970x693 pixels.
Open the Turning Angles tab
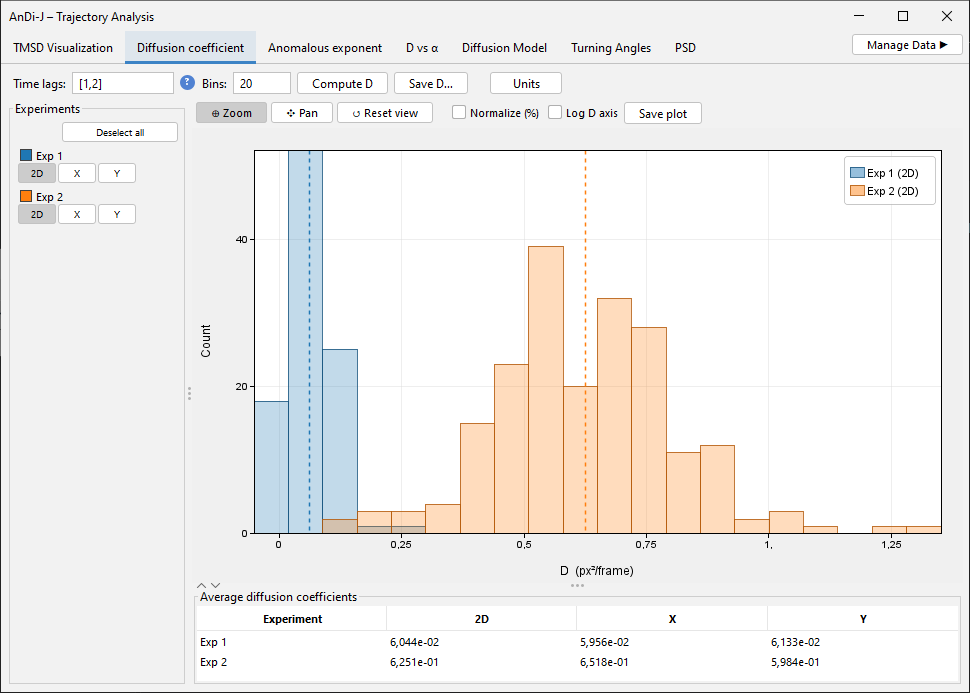(611, 48)
